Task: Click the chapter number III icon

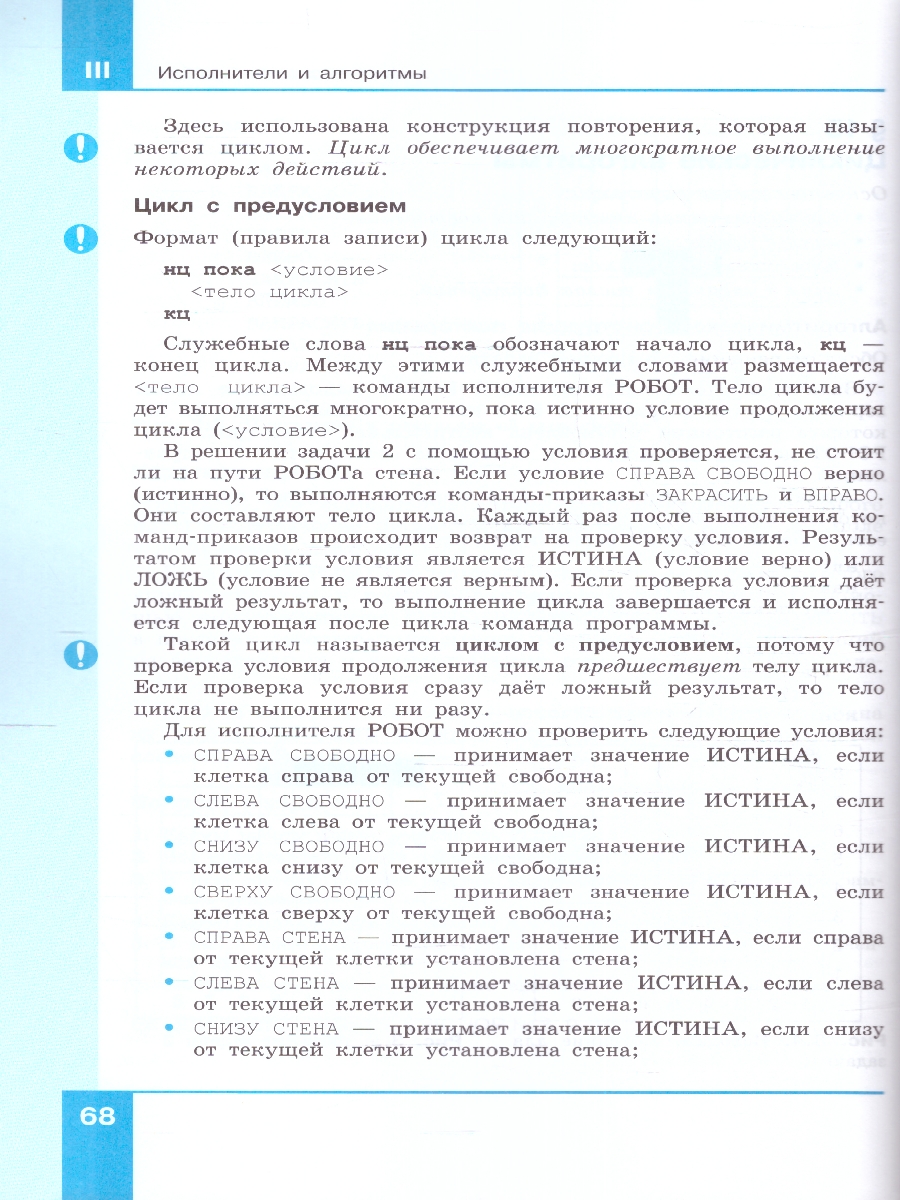Action: (96, 70)
